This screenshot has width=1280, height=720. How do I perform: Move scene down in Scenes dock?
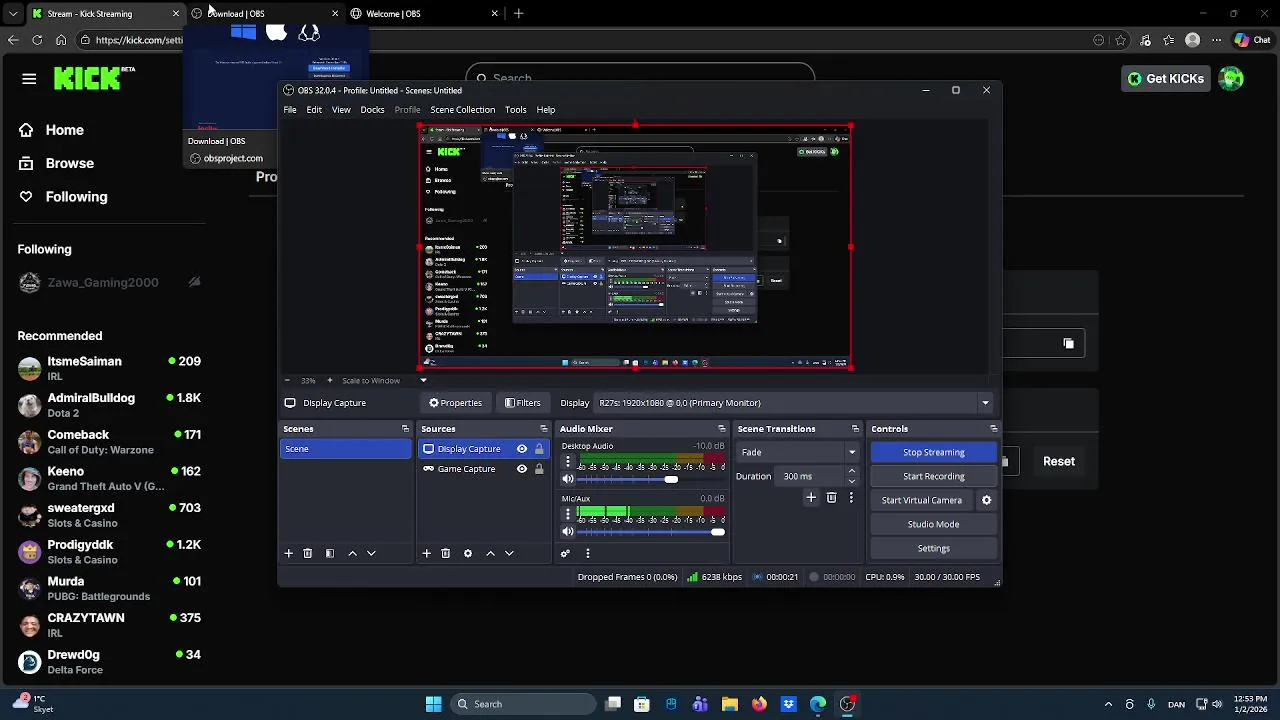tap(371, 553)
